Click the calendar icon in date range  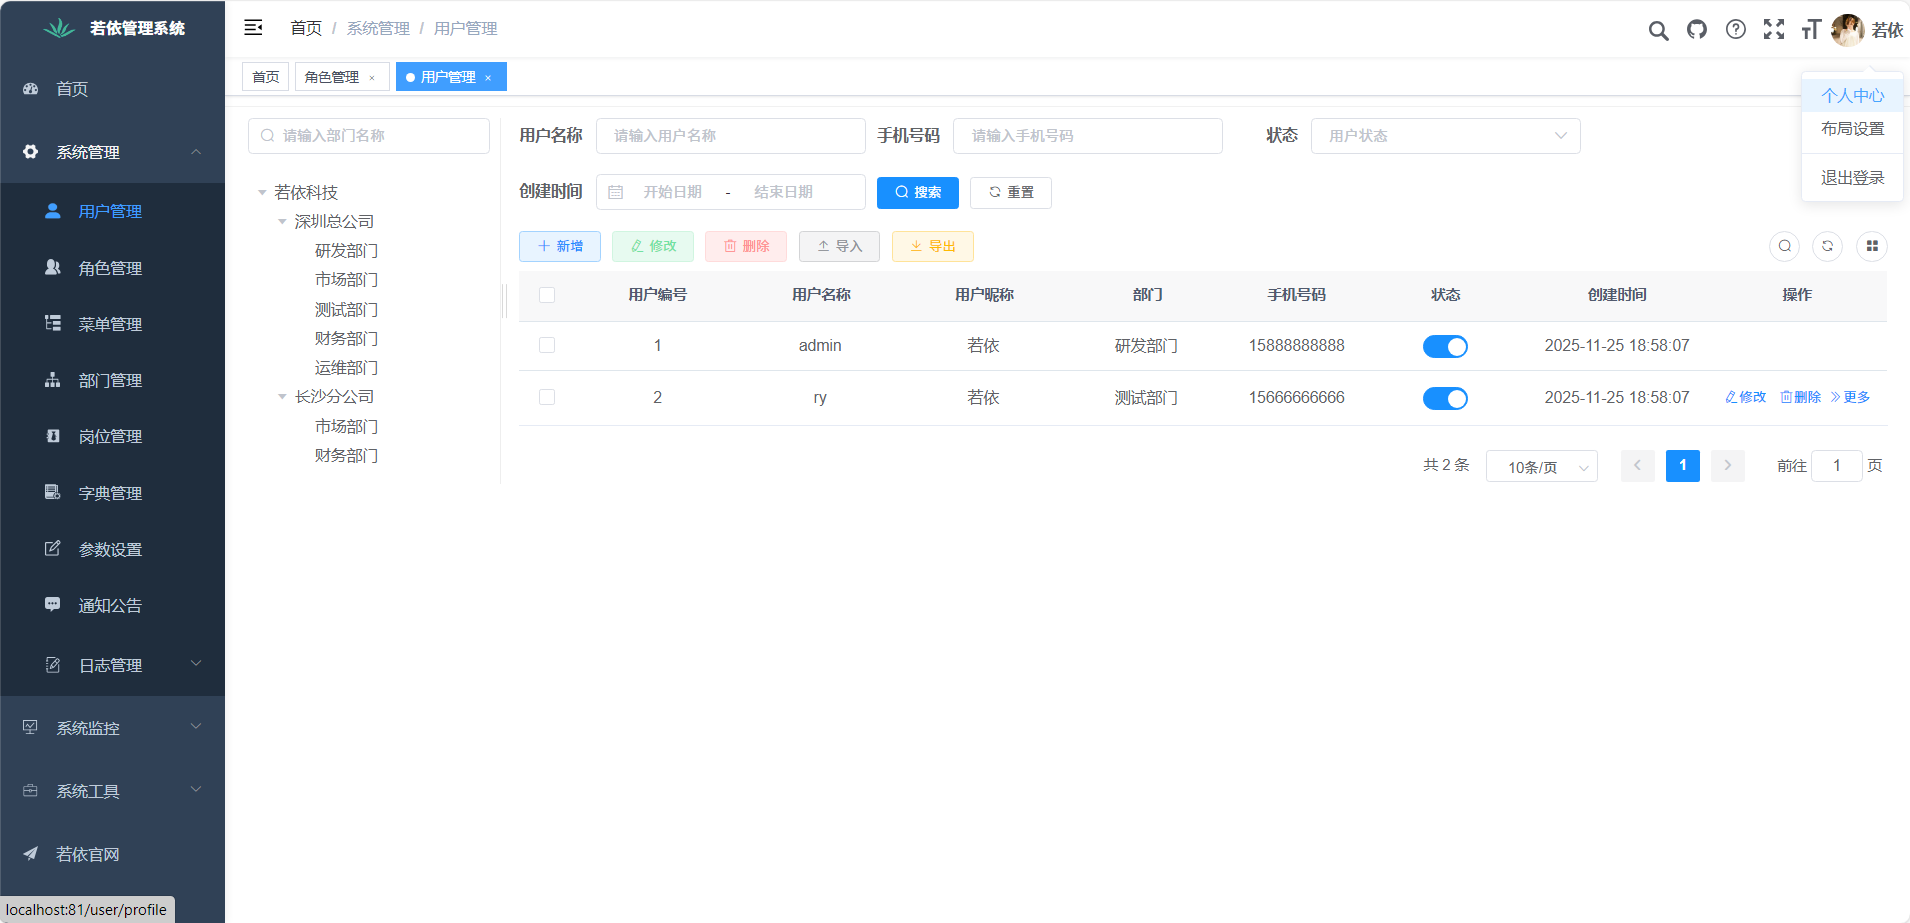tap(616, 192)
